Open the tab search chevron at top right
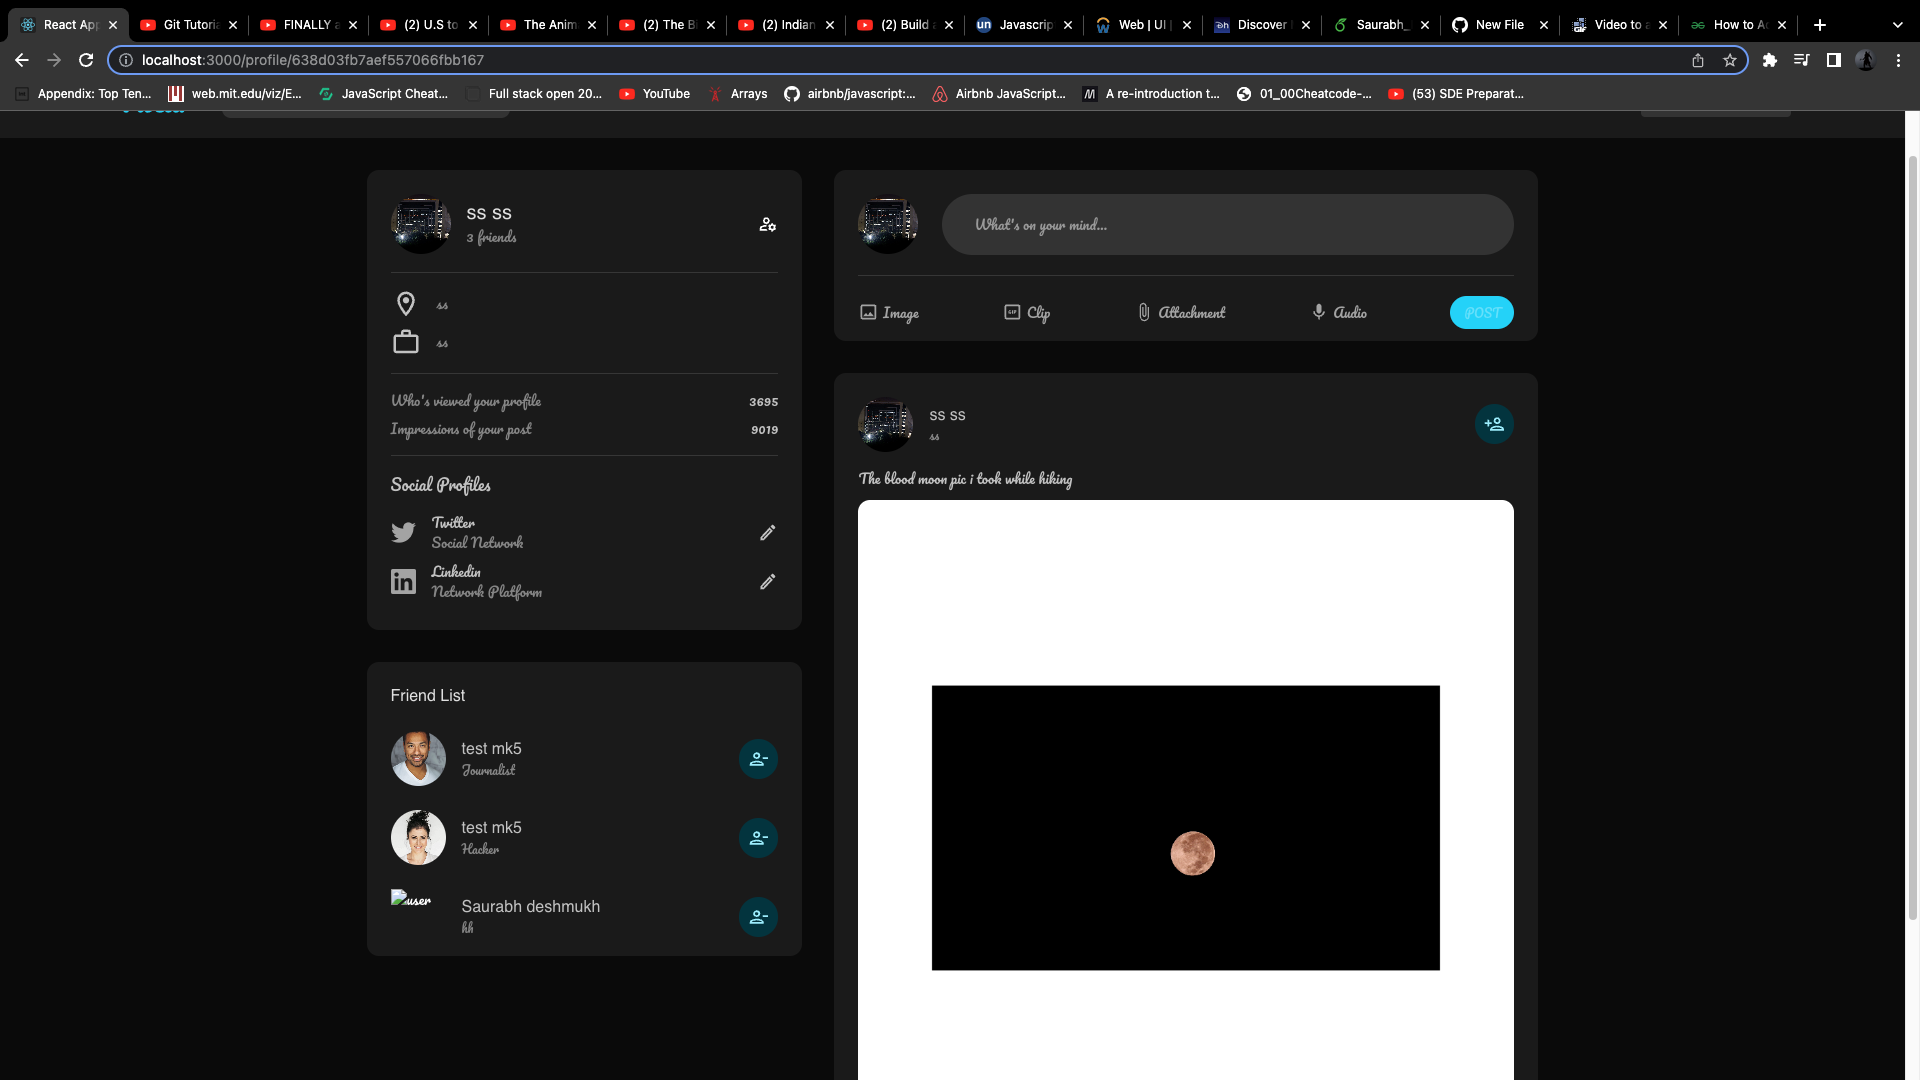1920x1080 pixels. click(1897, 24)
